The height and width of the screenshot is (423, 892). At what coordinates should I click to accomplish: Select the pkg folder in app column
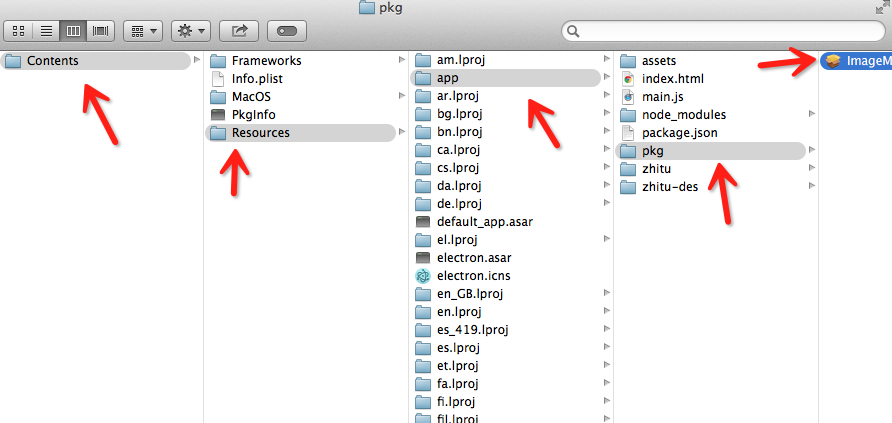pos(711,151)
